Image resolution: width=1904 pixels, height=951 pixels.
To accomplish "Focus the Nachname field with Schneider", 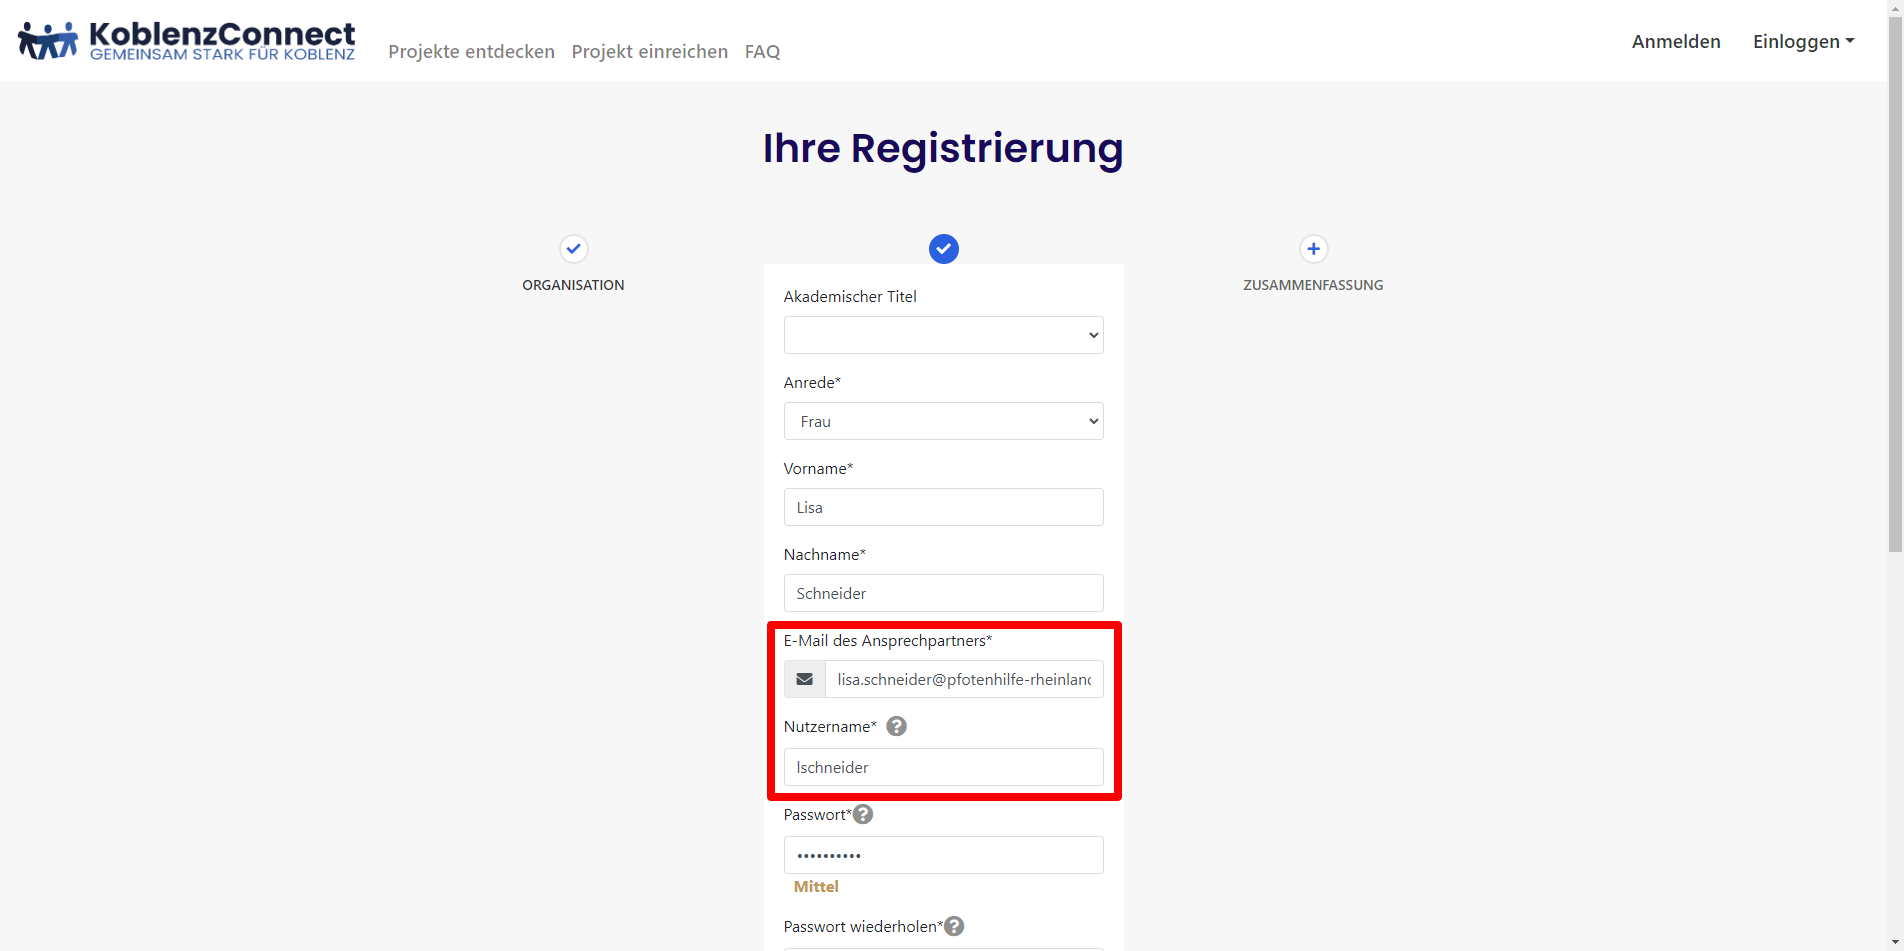I will point(943,593).
